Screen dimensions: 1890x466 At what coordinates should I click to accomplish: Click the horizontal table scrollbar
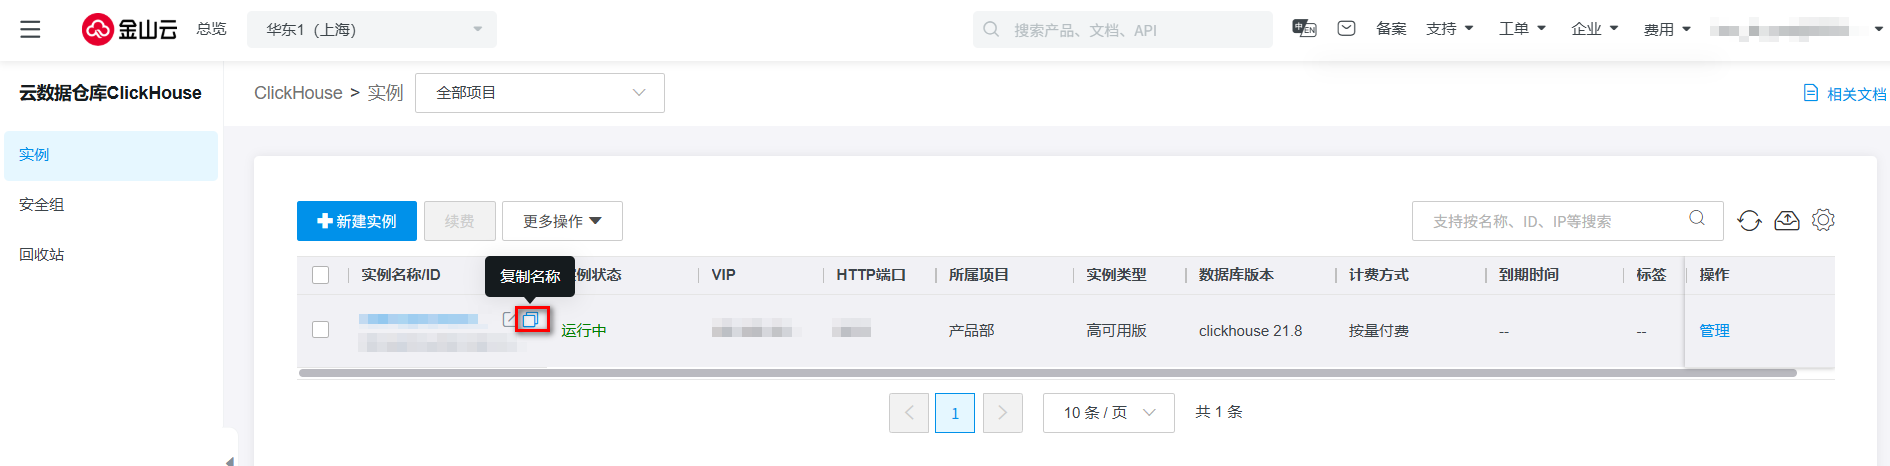click(x=1047, y=373)
